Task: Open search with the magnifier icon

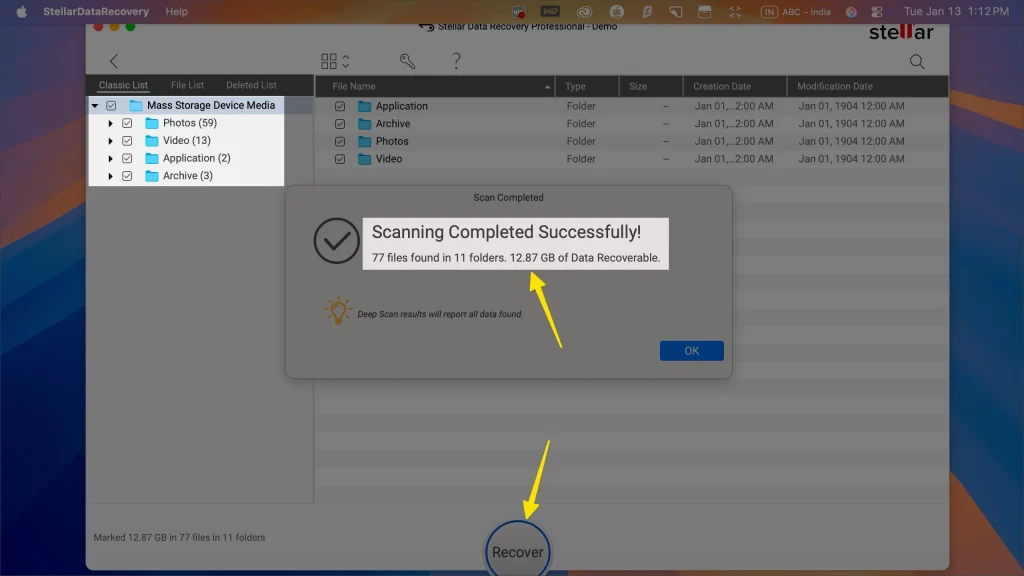Action: point(918,61)
